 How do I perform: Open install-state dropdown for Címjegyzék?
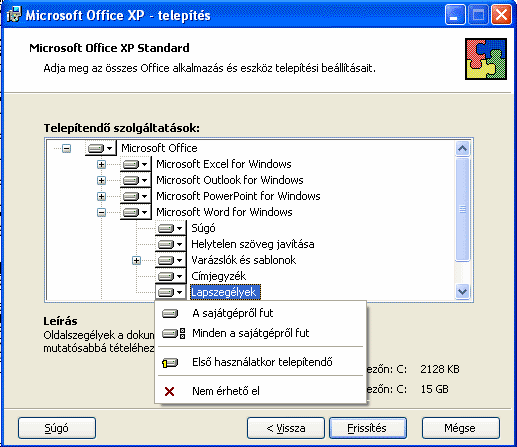tap(170, 276)
